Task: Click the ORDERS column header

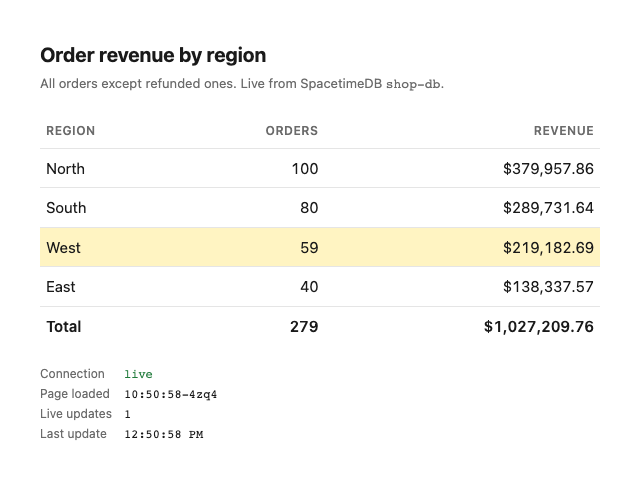Action: (x=291, y=131)
